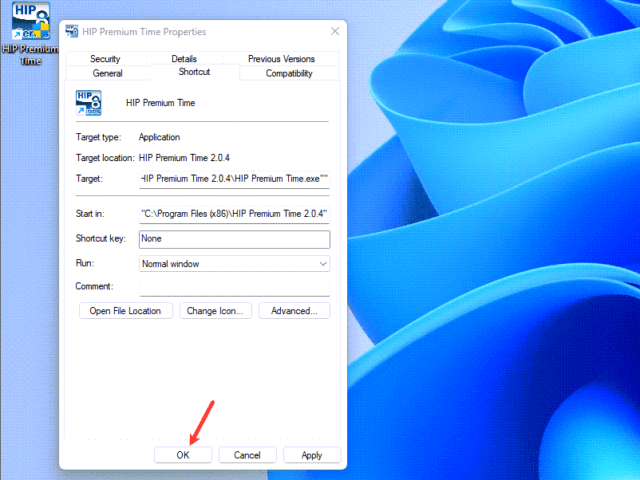The image size is (640, 480).
Task: Click the Change Icon button
Action: (x=215, y=311)
